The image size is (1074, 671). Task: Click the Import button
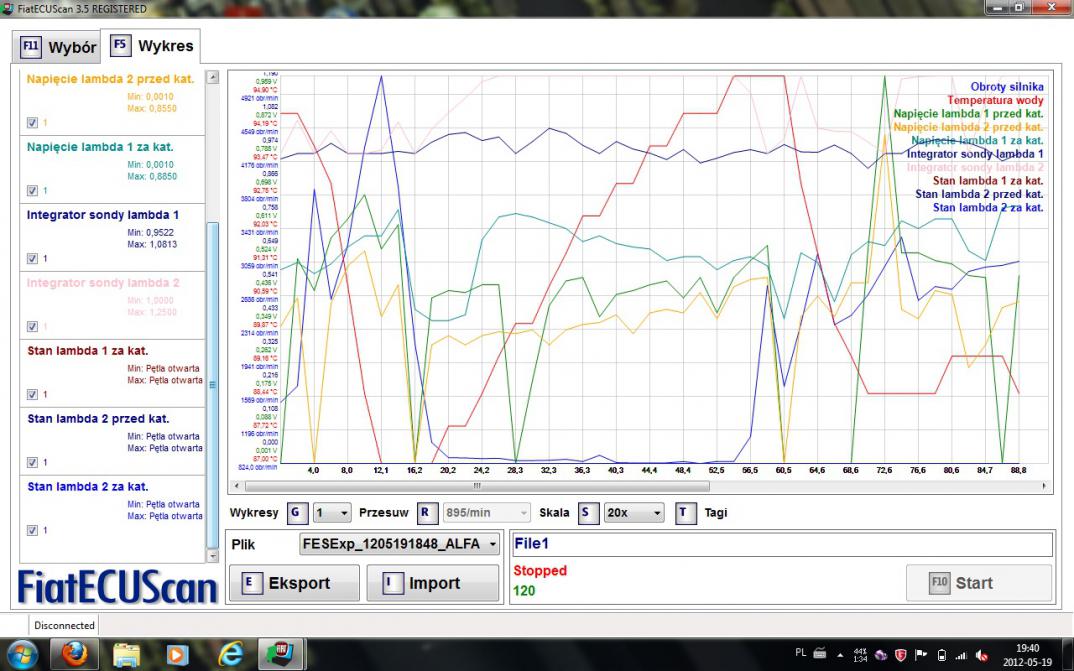(432, 583)
